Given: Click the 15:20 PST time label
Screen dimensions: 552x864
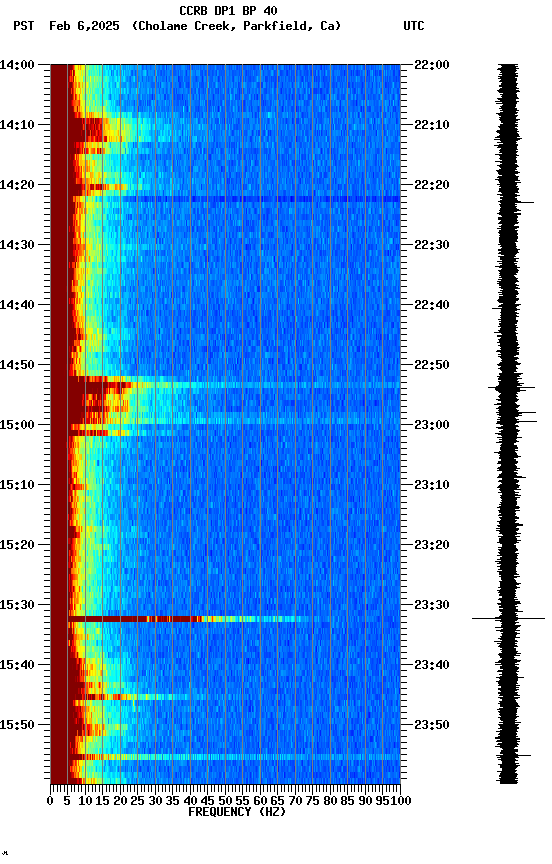Looking at the screenshot, I should click(x=17, y=546).
